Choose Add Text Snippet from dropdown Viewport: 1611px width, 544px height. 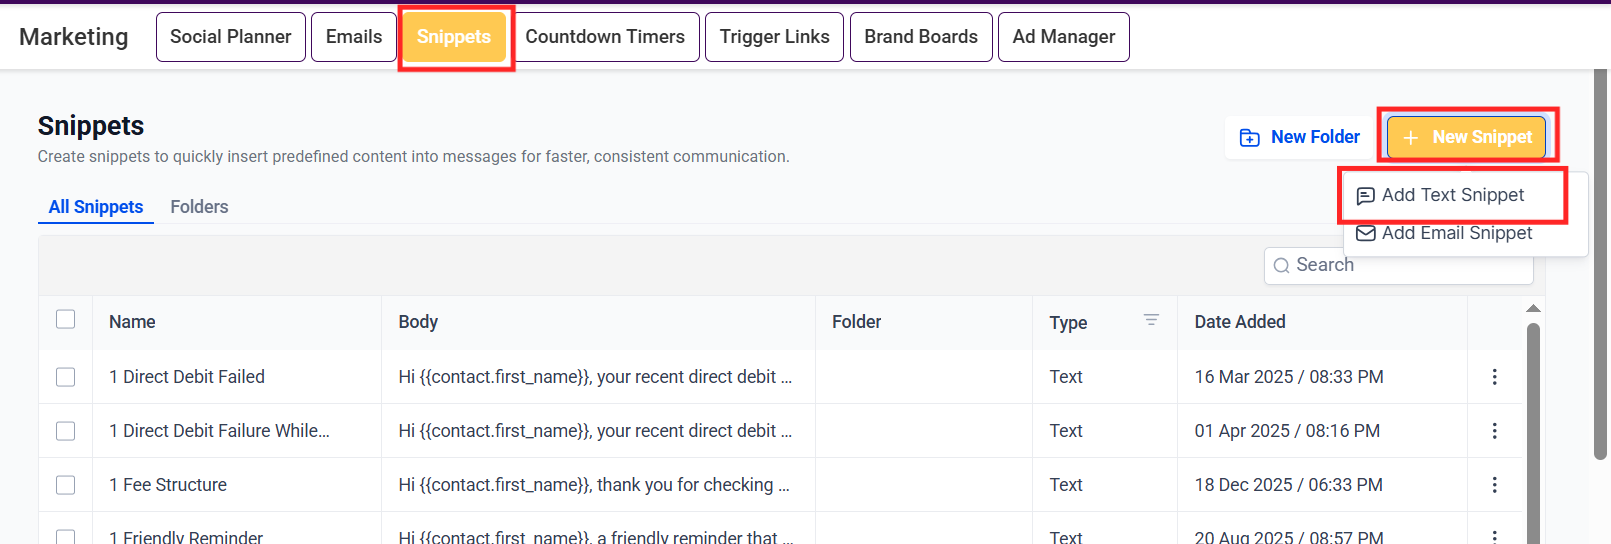[x=1452, y=195]
